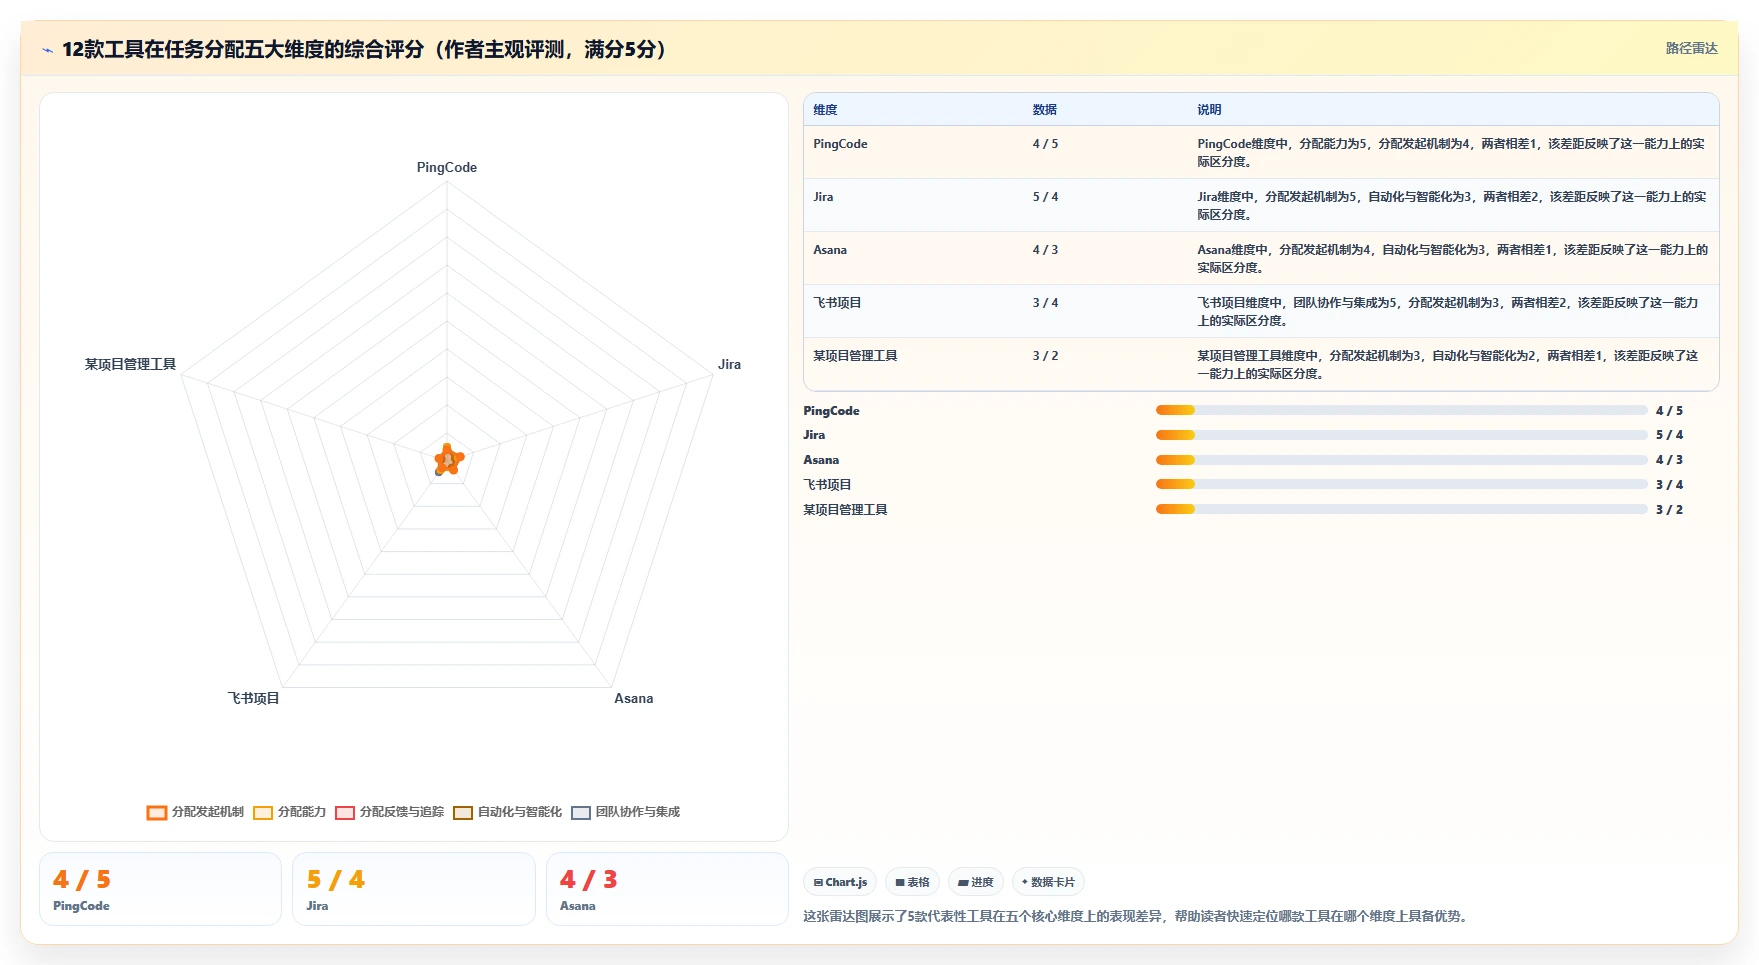The width and height of the screenshot is (1759, 965).
Task: Click the 某项目管理工具 progress bar
Action: (1401, 509)
